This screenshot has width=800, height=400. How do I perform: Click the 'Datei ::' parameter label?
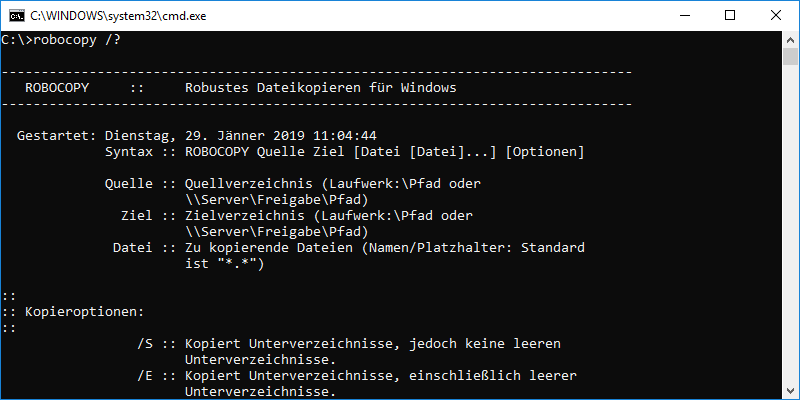pos(144,248)
